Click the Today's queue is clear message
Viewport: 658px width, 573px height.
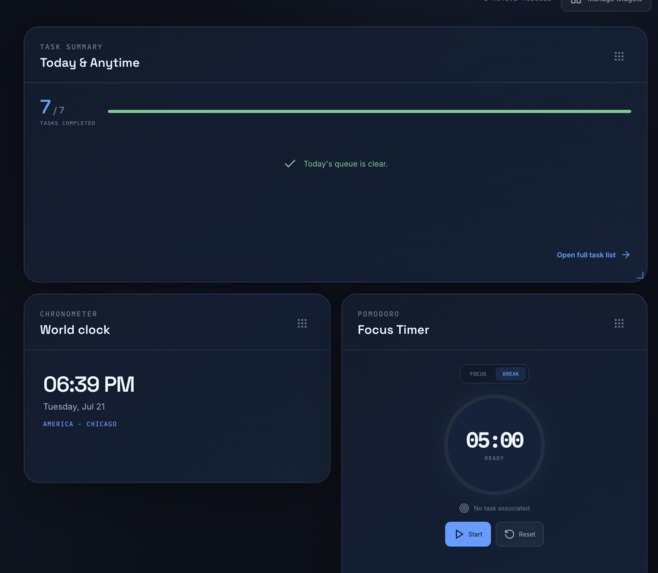tap(345, 164)
